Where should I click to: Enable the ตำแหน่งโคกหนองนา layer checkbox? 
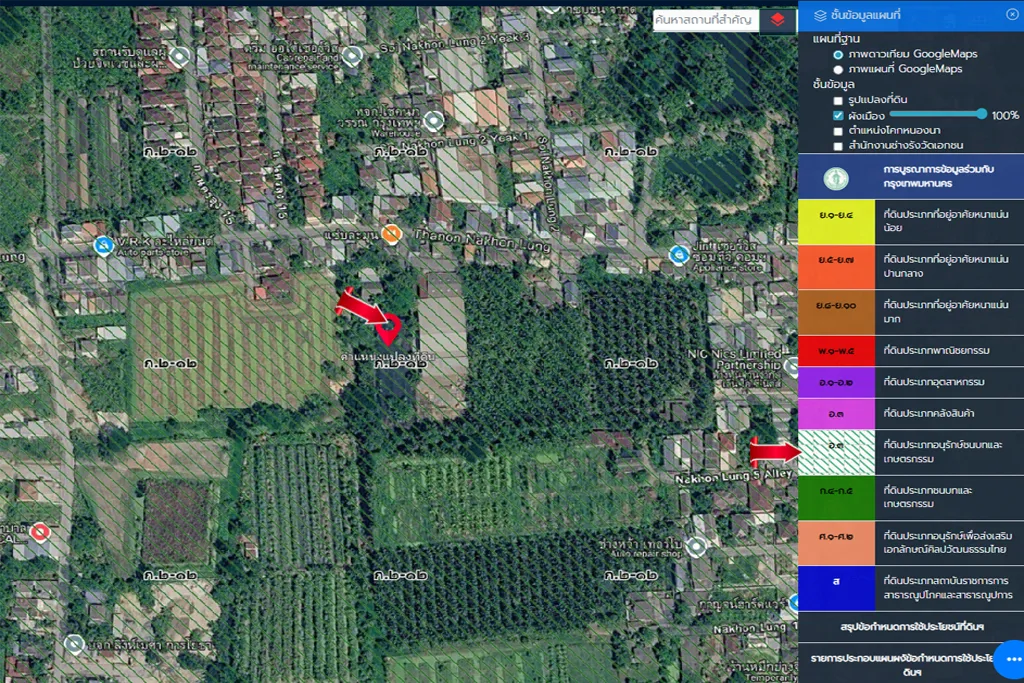[x=838, y=131]
